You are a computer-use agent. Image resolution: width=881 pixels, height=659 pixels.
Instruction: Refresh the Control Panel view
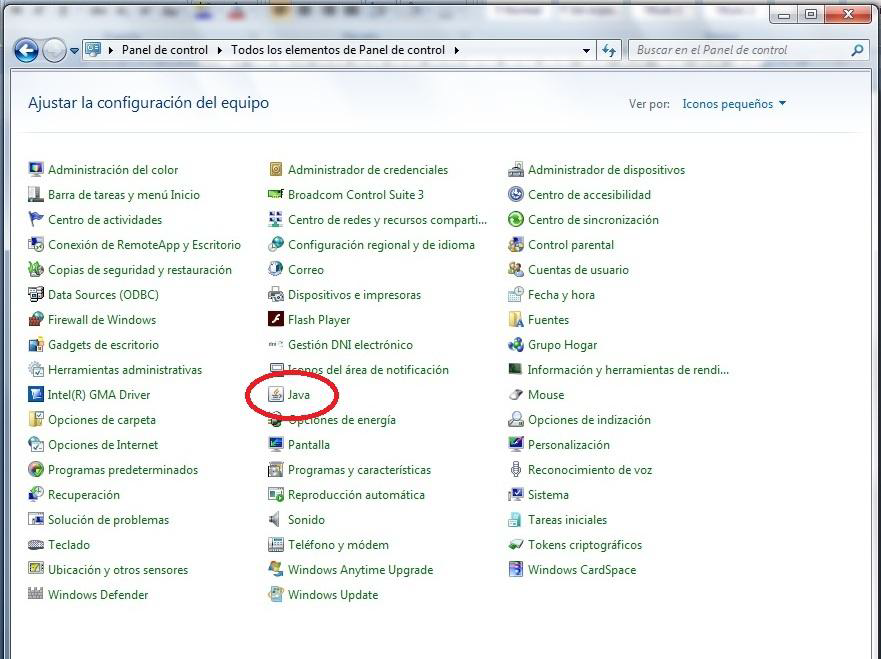[609, 50]
